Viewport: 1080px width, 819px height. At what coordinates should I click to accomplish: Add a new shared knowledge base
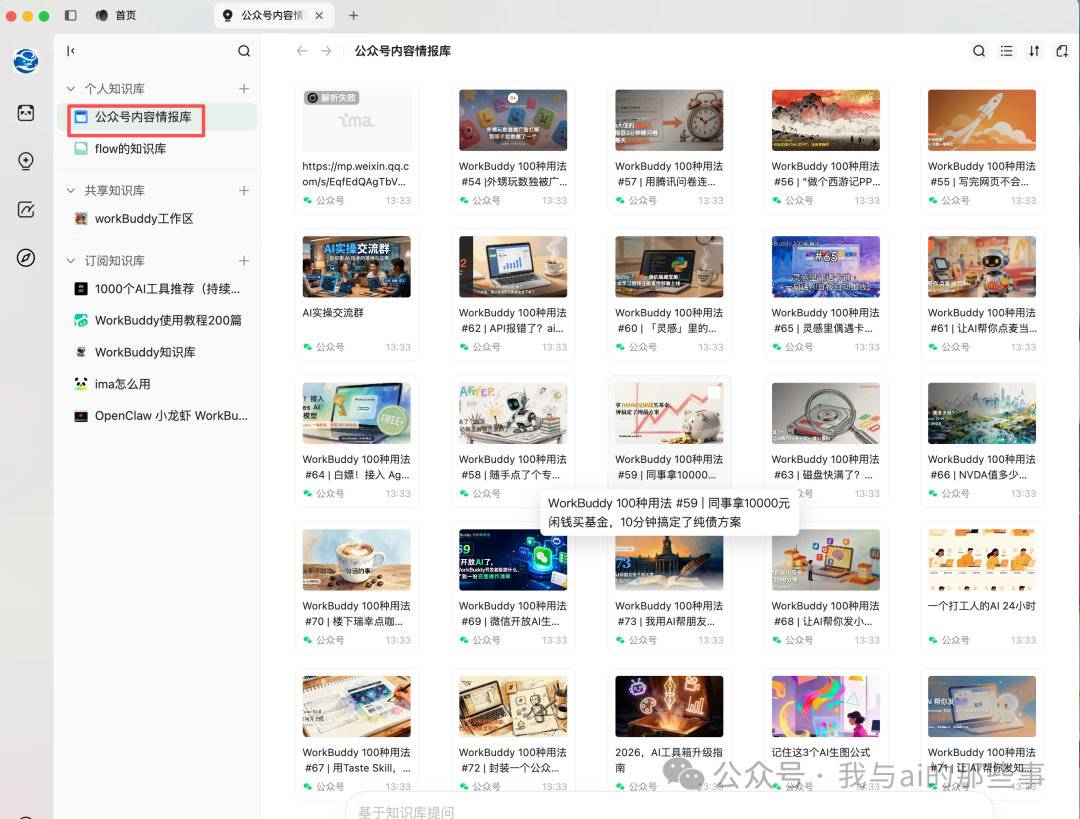point(244,190)
